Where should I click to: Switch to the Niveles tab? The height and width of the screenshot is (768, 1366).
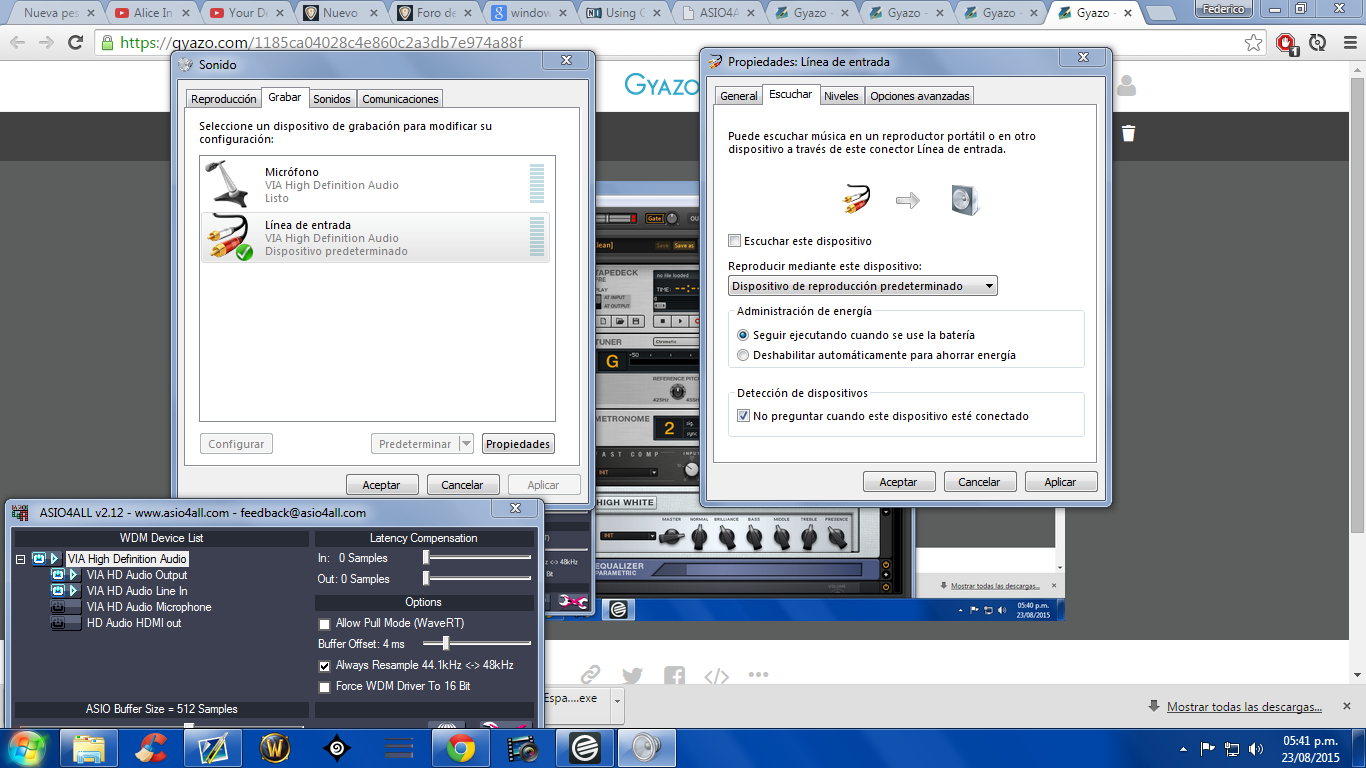coord(841,95)
